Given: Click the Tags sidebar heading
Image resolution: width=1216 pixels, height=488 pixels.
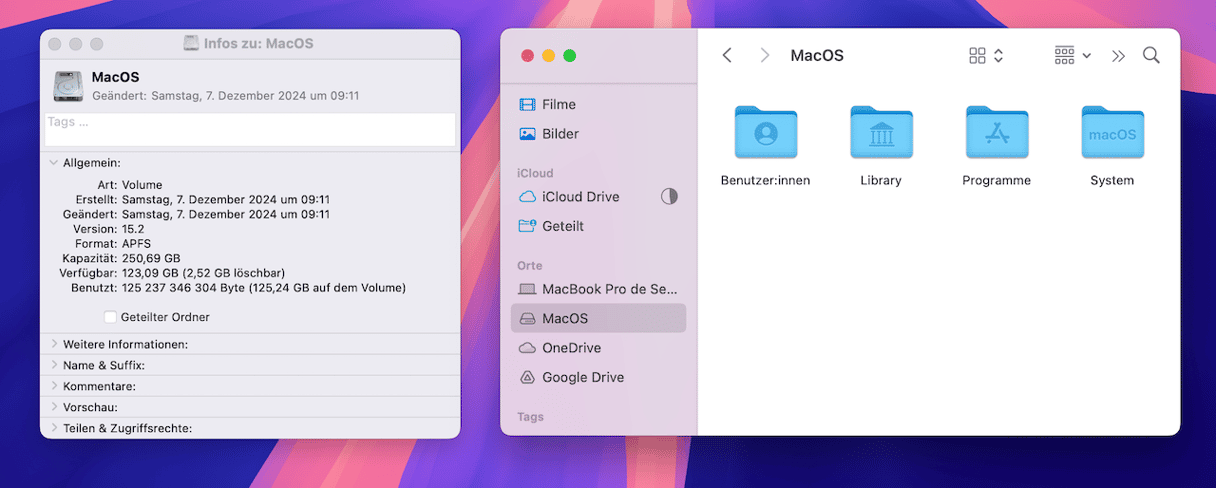Looking at the screenshot, I should pos(530,416).
